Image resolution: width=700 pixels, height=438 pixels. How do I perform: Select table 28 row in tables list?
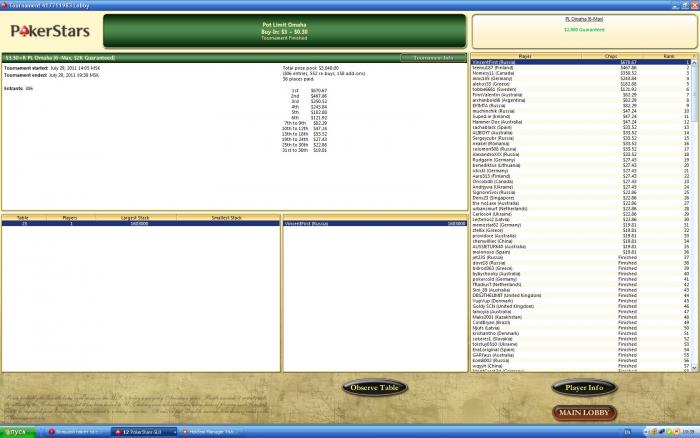tap(141, 223)
